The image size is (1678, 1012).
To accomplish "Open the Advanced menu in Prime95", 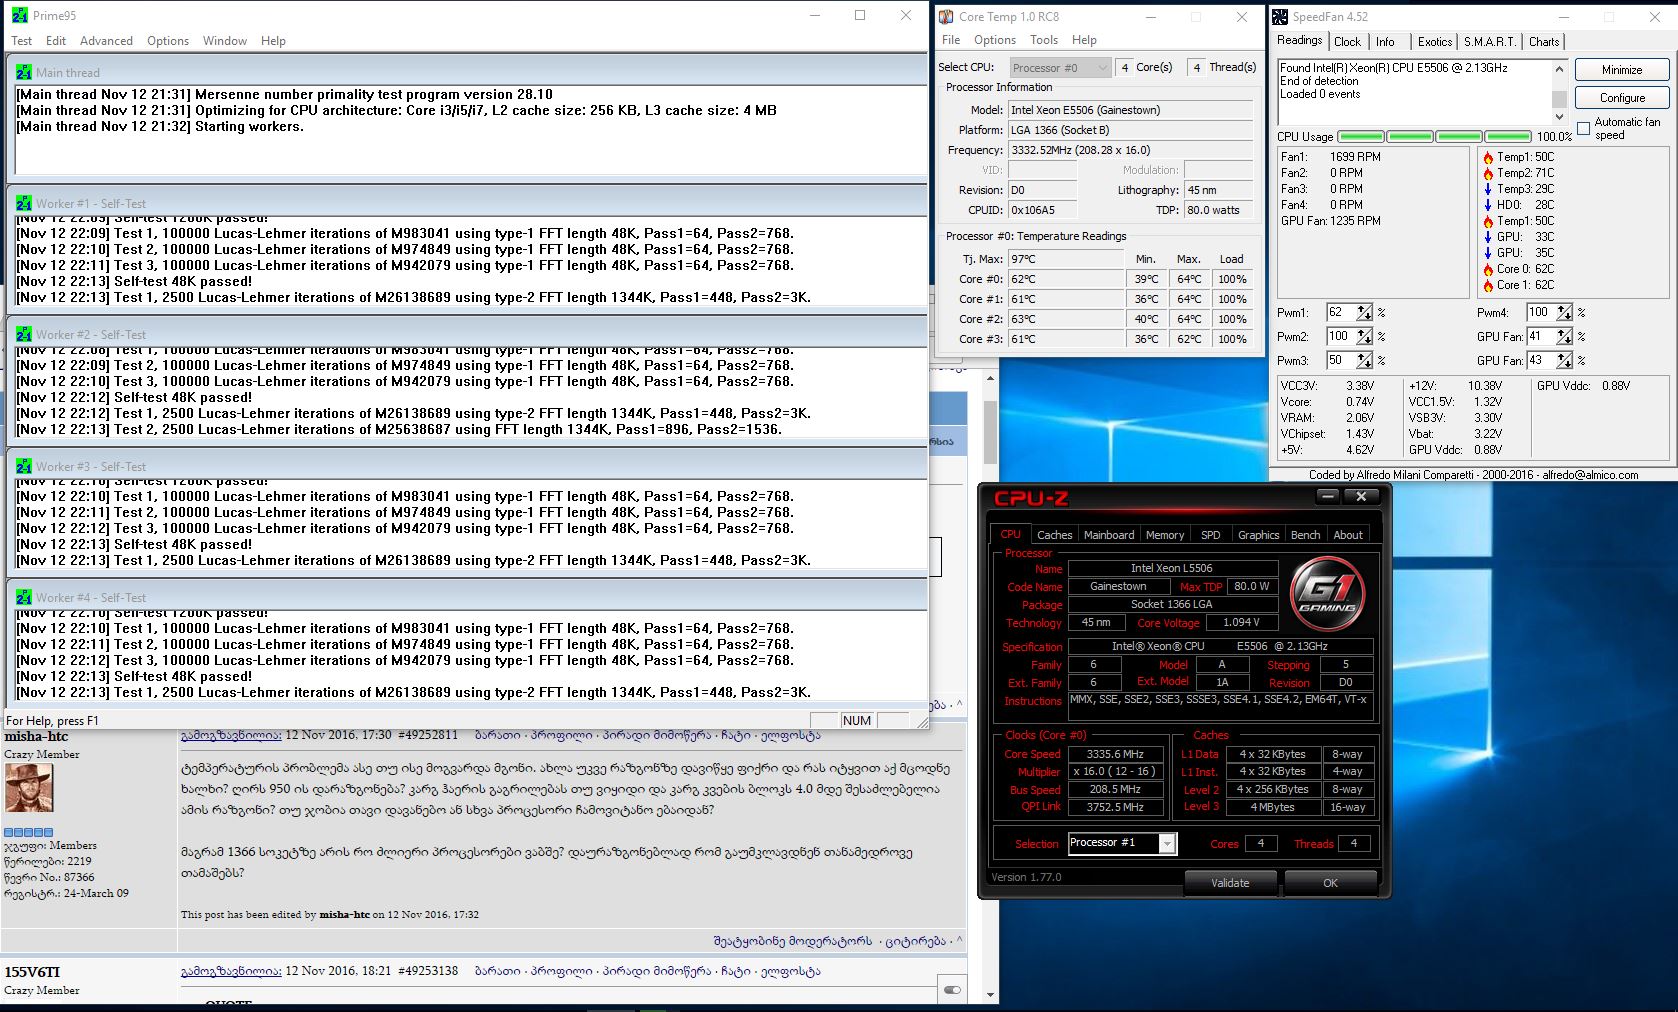I will click(106, 41).
